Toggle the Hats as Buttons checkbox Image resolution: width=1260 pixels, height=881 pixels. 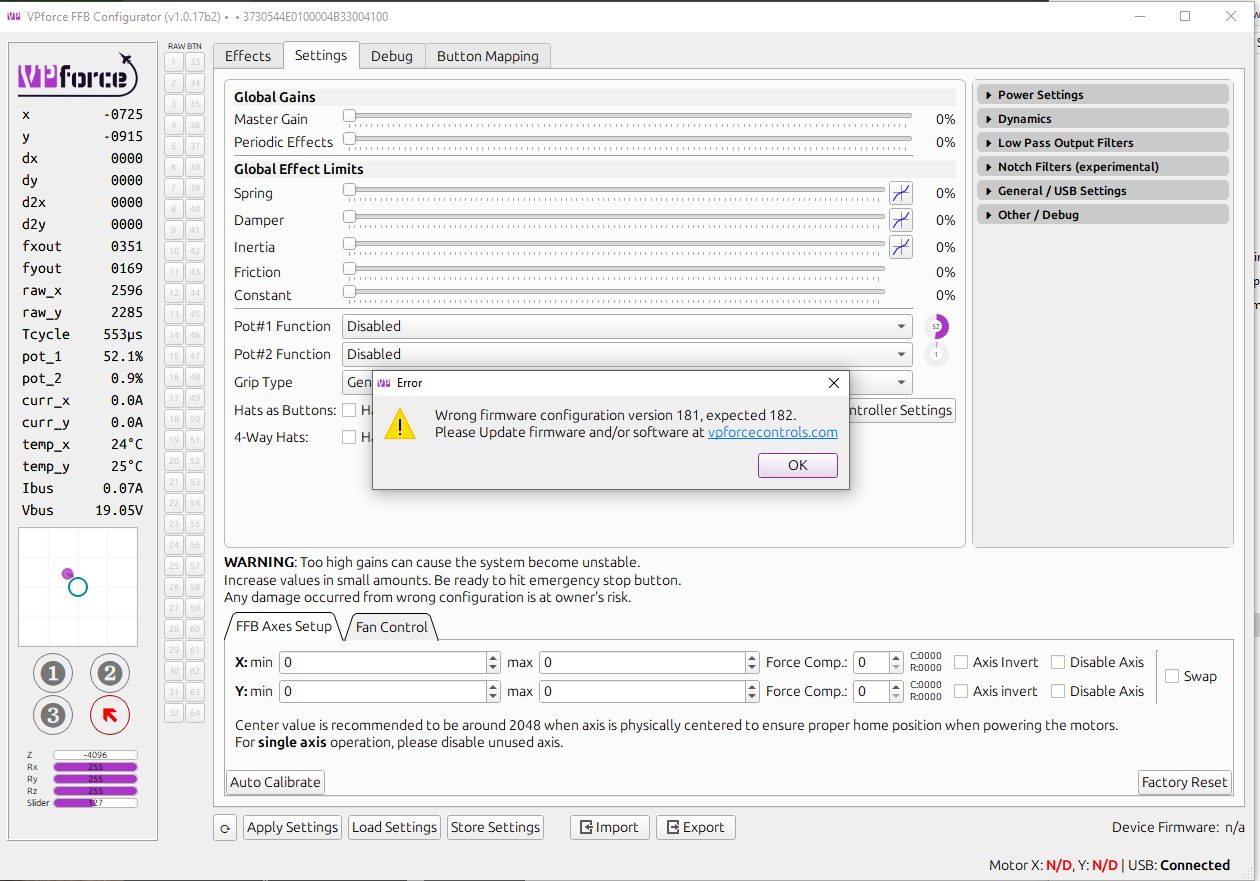(349, 410)
